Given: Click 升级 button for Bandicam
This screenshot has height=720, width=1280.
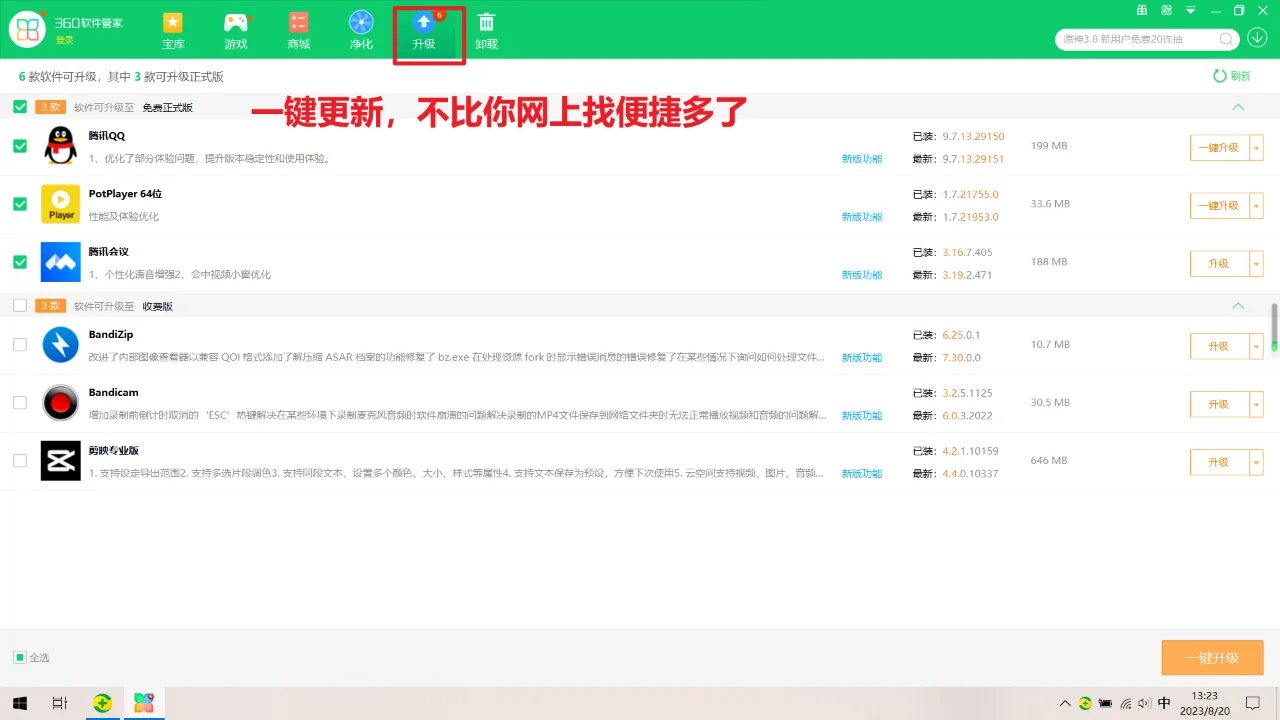Looking at the screenshot, I should 1219,405.
